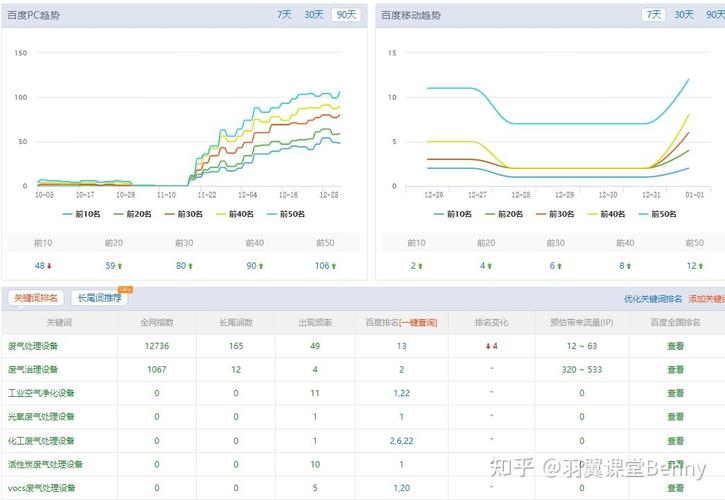Select 90天 range for 百度PC趋势

[x=345, y=15]
